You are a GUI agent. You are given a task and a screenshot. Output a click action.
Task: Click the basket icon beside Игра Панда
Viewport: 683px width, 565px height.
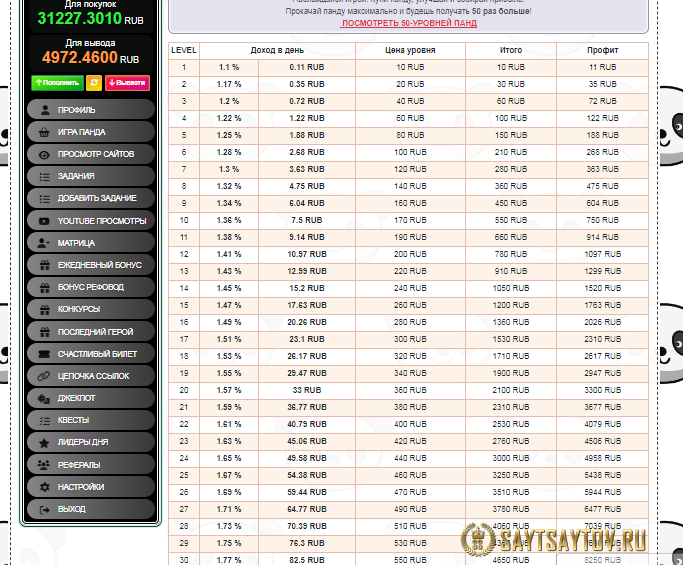(x=44, y=132)
